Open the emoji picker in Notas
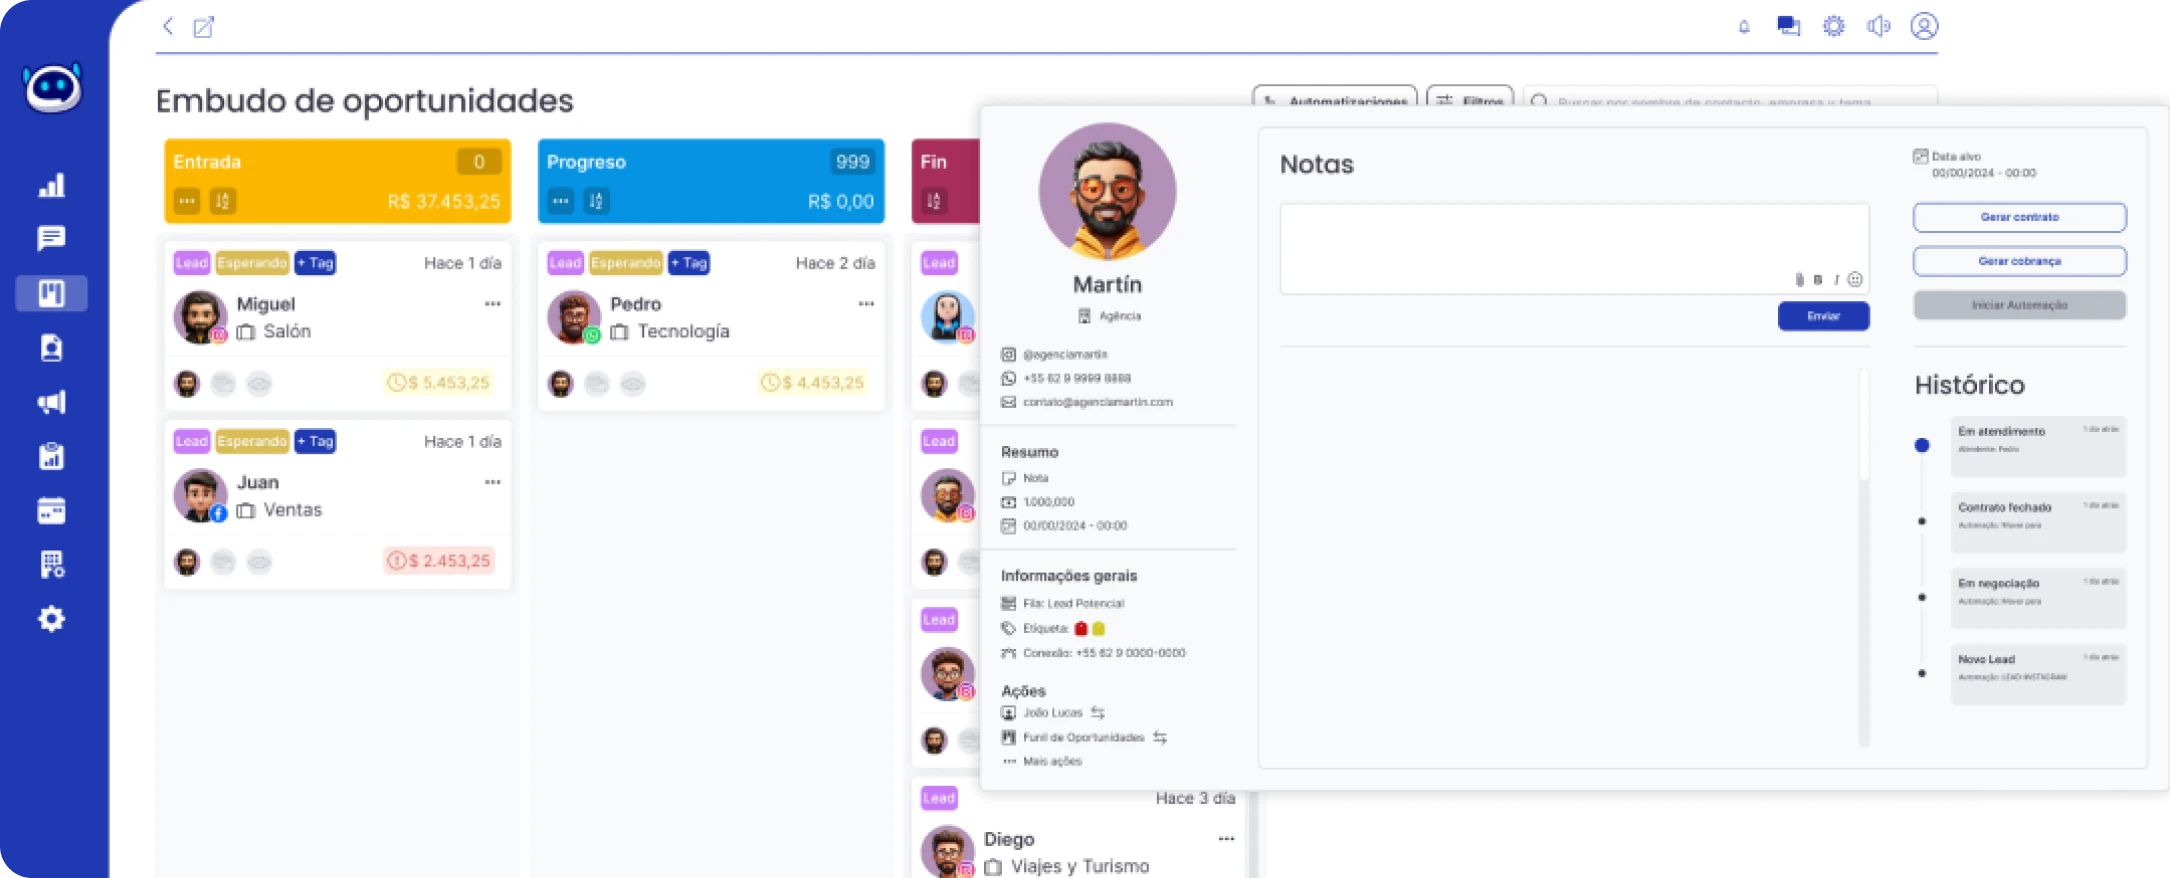Viewport: 2170px width, 878px height. click(1855, 280)
